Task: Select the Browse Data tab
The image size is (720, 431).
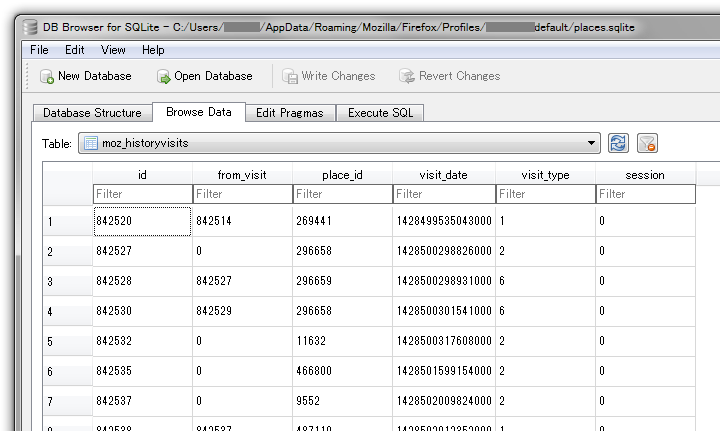Action: coord(199,112)
